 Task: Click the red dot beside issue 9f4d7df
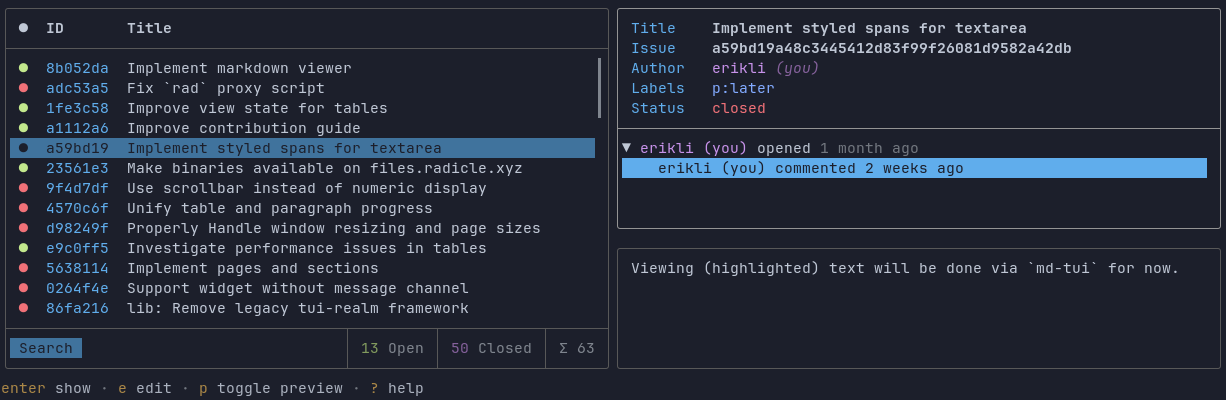[23, 188]
